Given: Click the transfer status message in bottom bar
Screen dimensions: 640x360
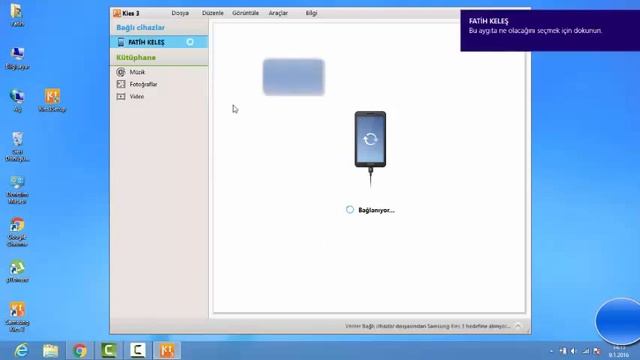Looking at the screenshot, I should 427,326.
